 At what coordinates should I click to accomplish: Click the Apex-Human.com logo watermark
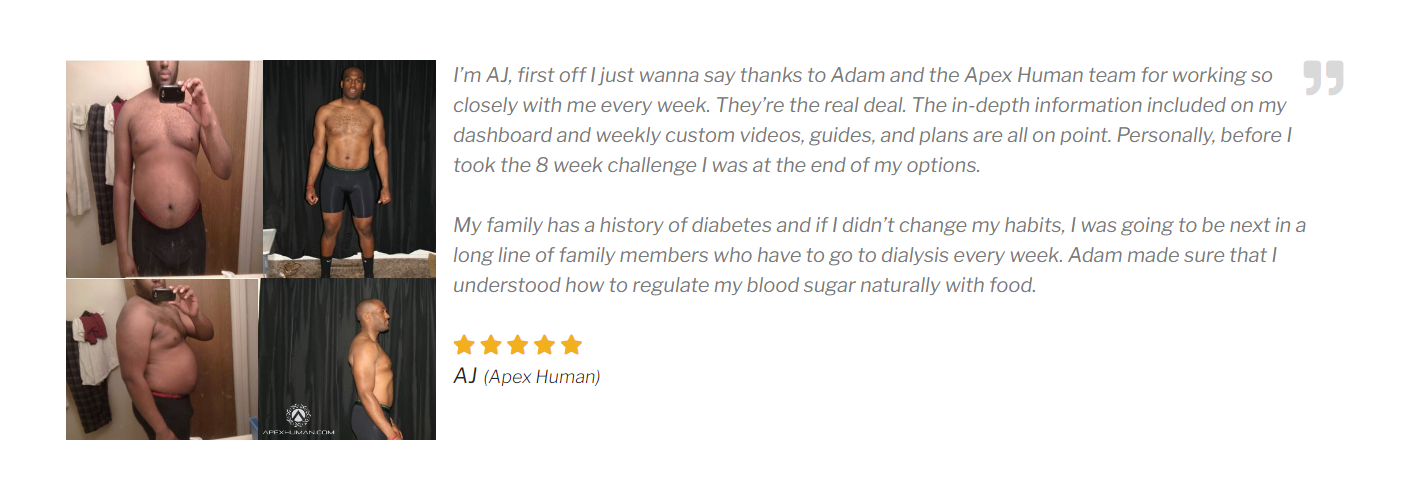click(x=298, y=420)
